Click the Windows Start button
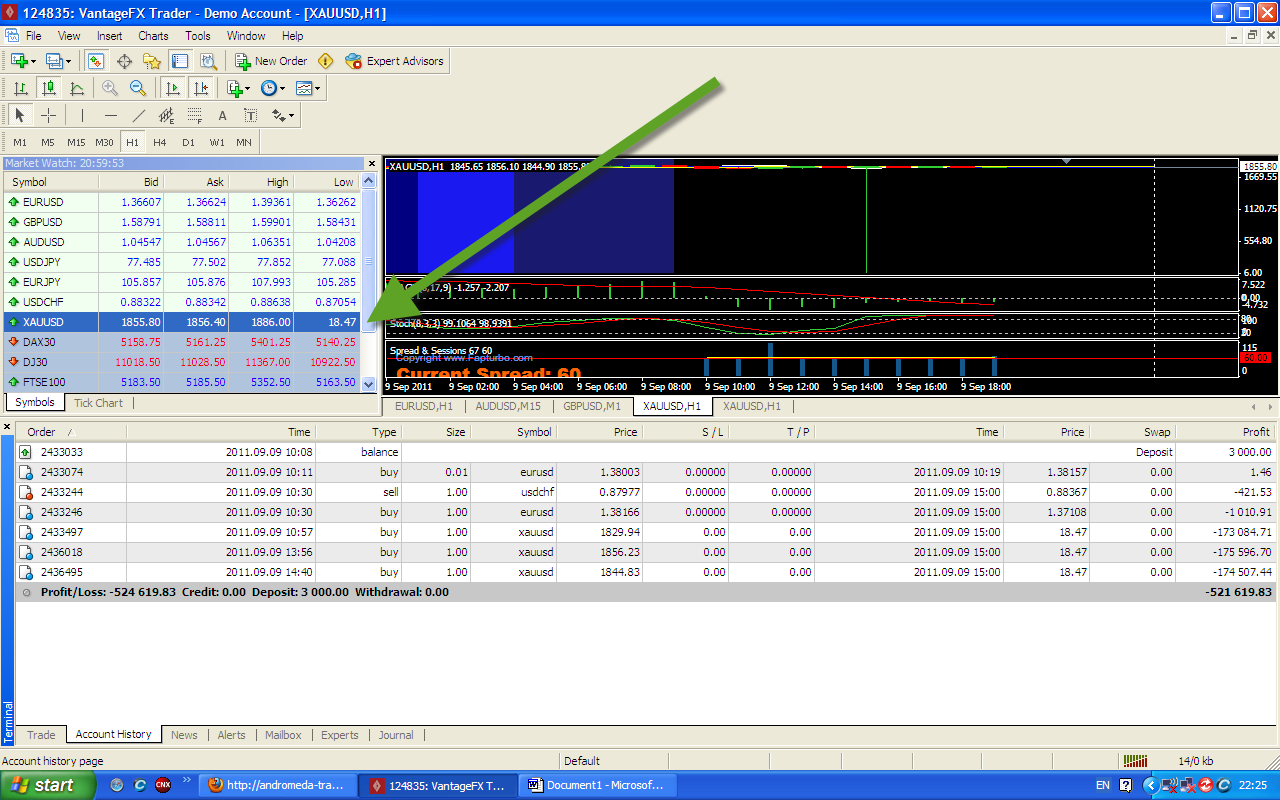 (47, 785)
